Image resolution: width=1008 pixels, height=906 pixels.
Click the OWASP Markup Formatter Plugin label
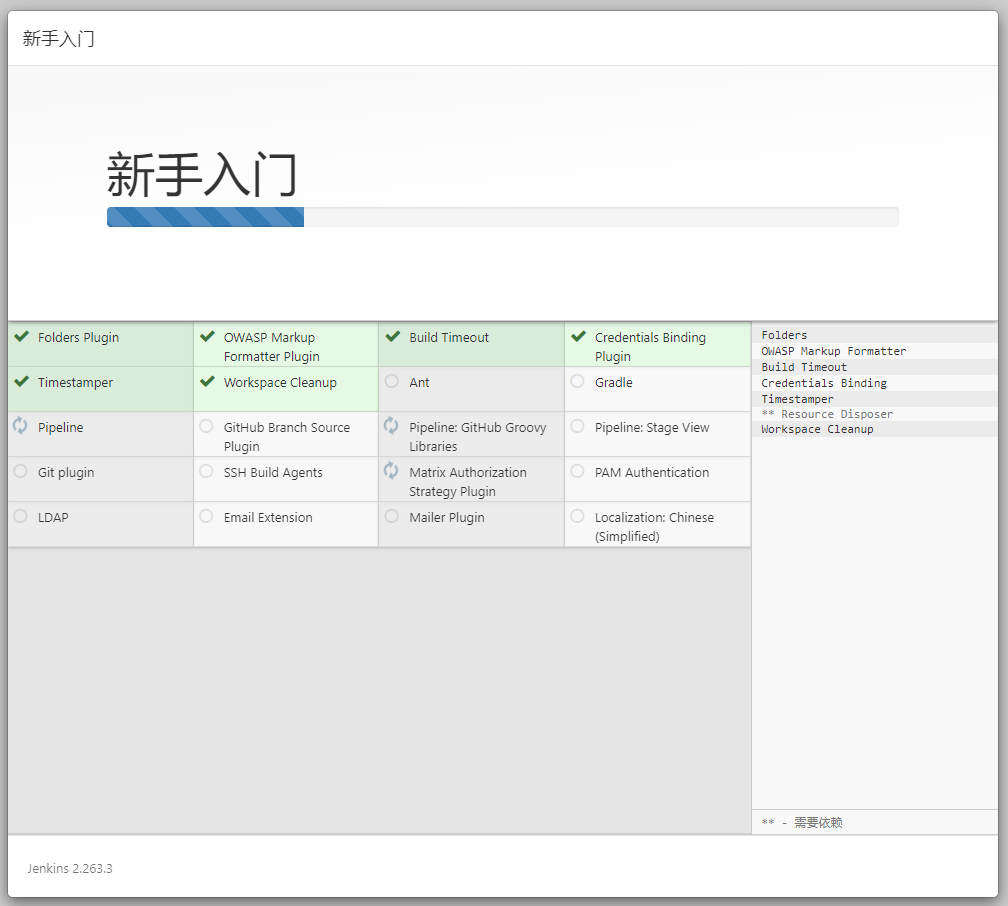tap(271, 347)
